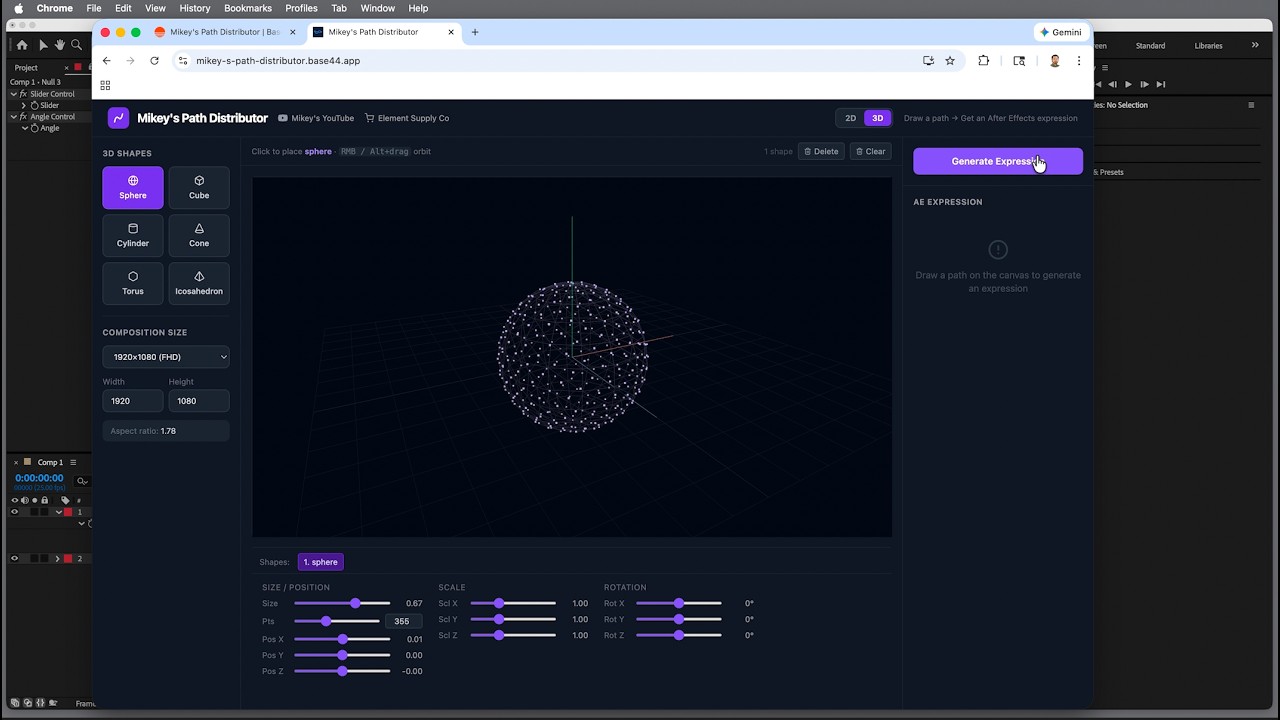Select the Cylinder shape
This screenshot has height=720, width=1280.
point(132,236)
